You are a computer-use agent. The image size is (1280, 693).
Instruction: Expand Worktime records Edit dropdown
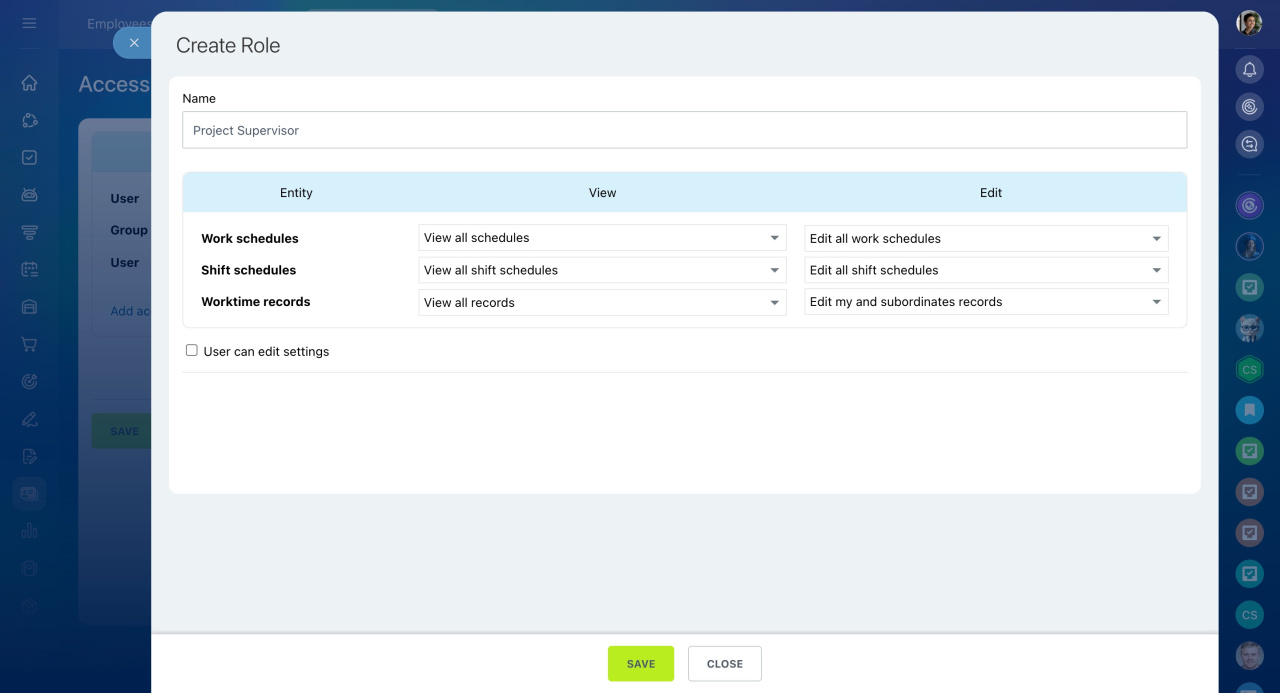coord(986,302)
